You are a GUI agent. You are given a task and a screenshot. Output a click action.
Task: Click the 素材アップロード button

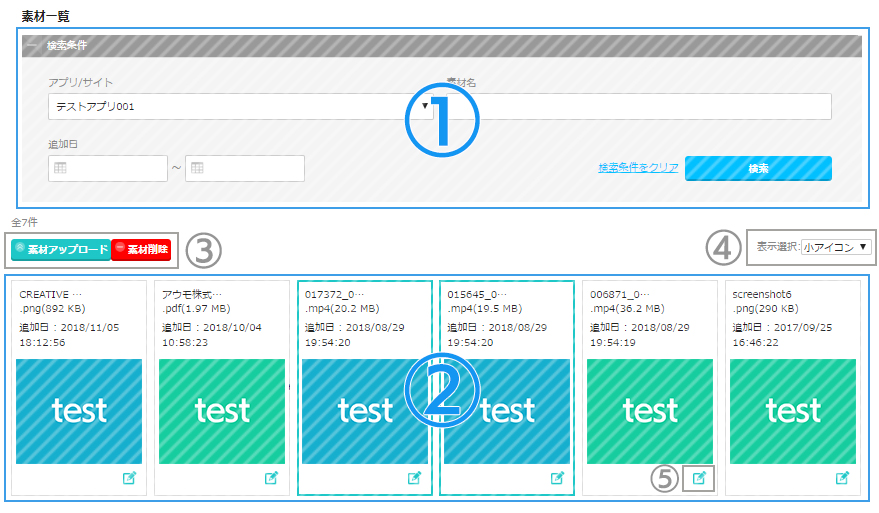60,249
